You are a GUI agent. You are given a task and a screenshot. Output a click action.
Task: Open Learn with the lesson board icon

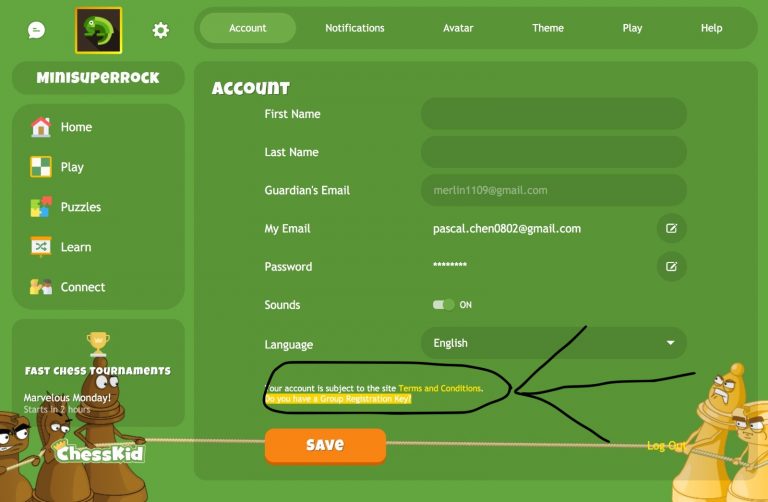pyautogui.click(x=41, y=247)
